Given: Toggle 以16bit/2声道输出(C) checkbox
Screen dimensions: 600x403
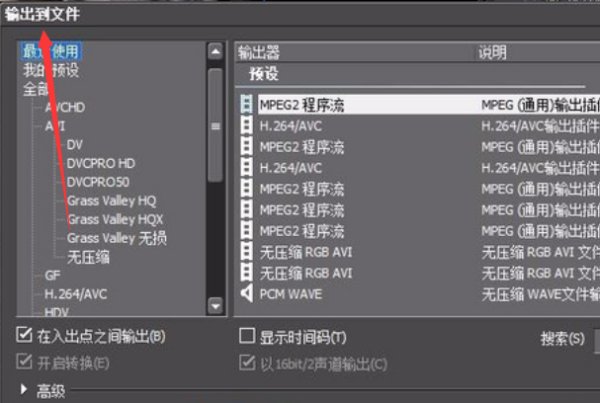Looking at the screenshot, I should [247, 362].
